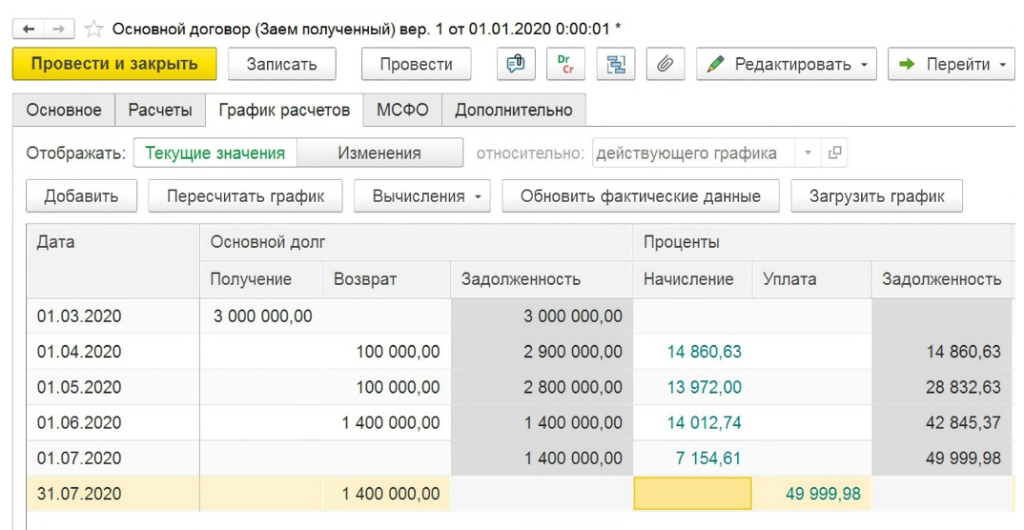This screenshot has height=530, width=1024.
Task: Open the Дополнительно tab
Action: coord(513,110)
